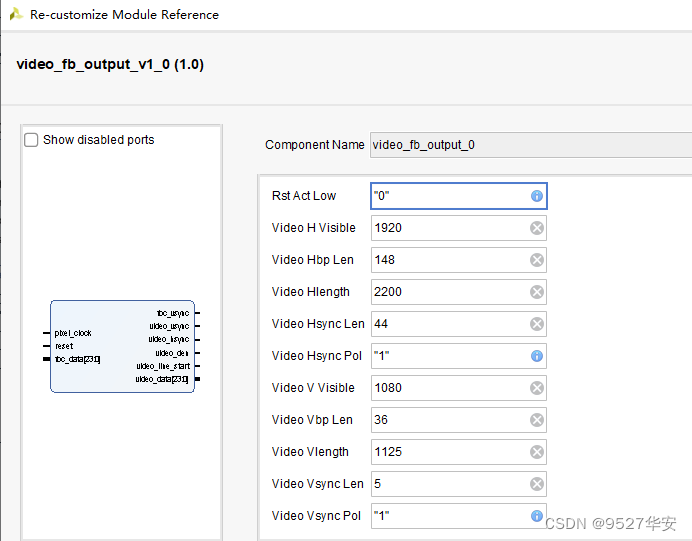
Task: Clear the Video Hlength value
Action: 537,292
